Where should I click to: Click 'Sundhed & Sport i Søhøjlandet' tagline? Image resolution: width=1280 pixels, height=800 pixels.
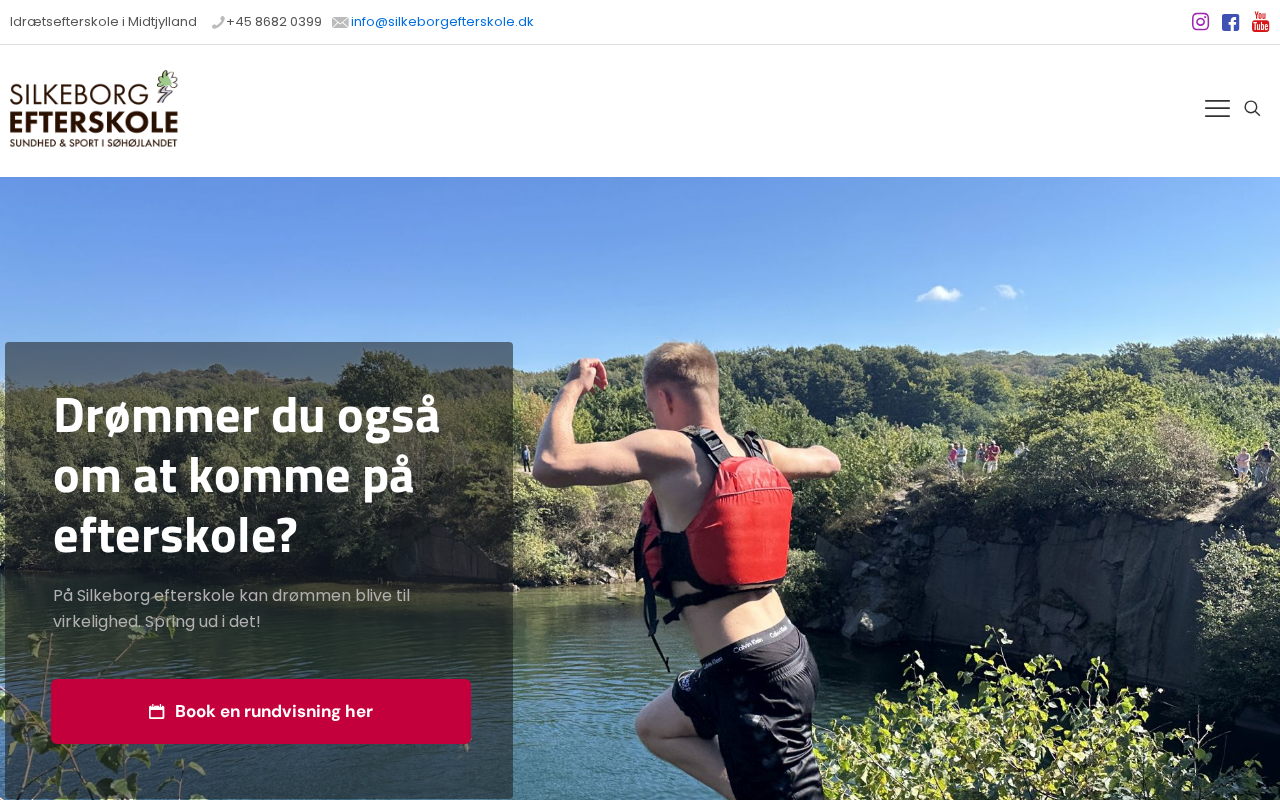coord(94,143)
